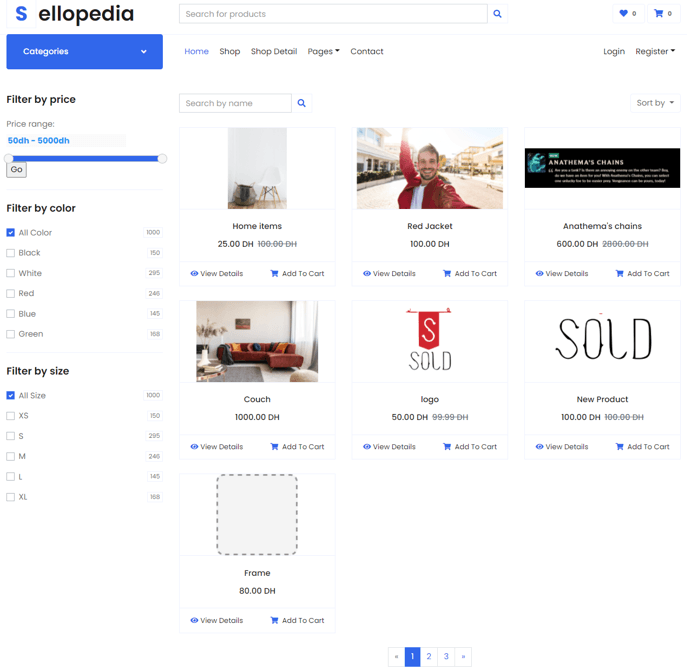Click the 50dh - 5000dh price range text
The image size is (687, 672).
coord(39,141)
